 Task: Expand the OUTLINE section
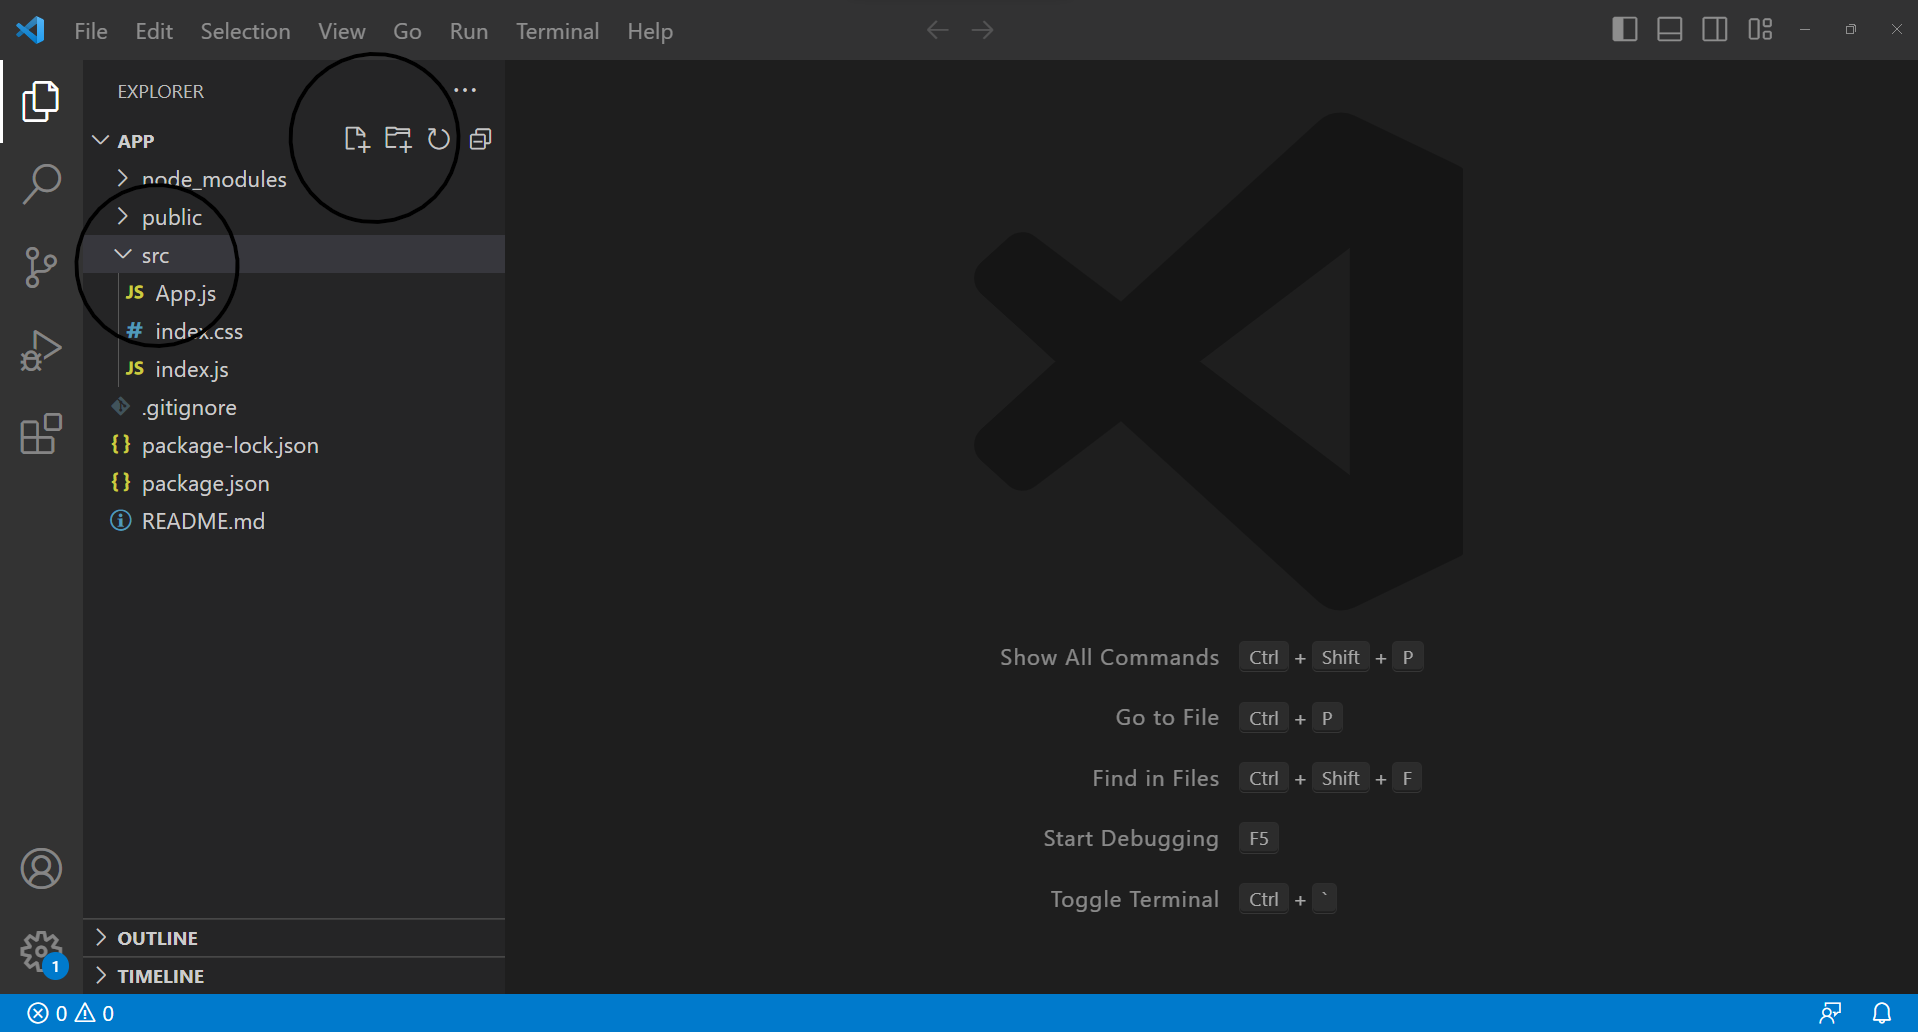point(294,938)
